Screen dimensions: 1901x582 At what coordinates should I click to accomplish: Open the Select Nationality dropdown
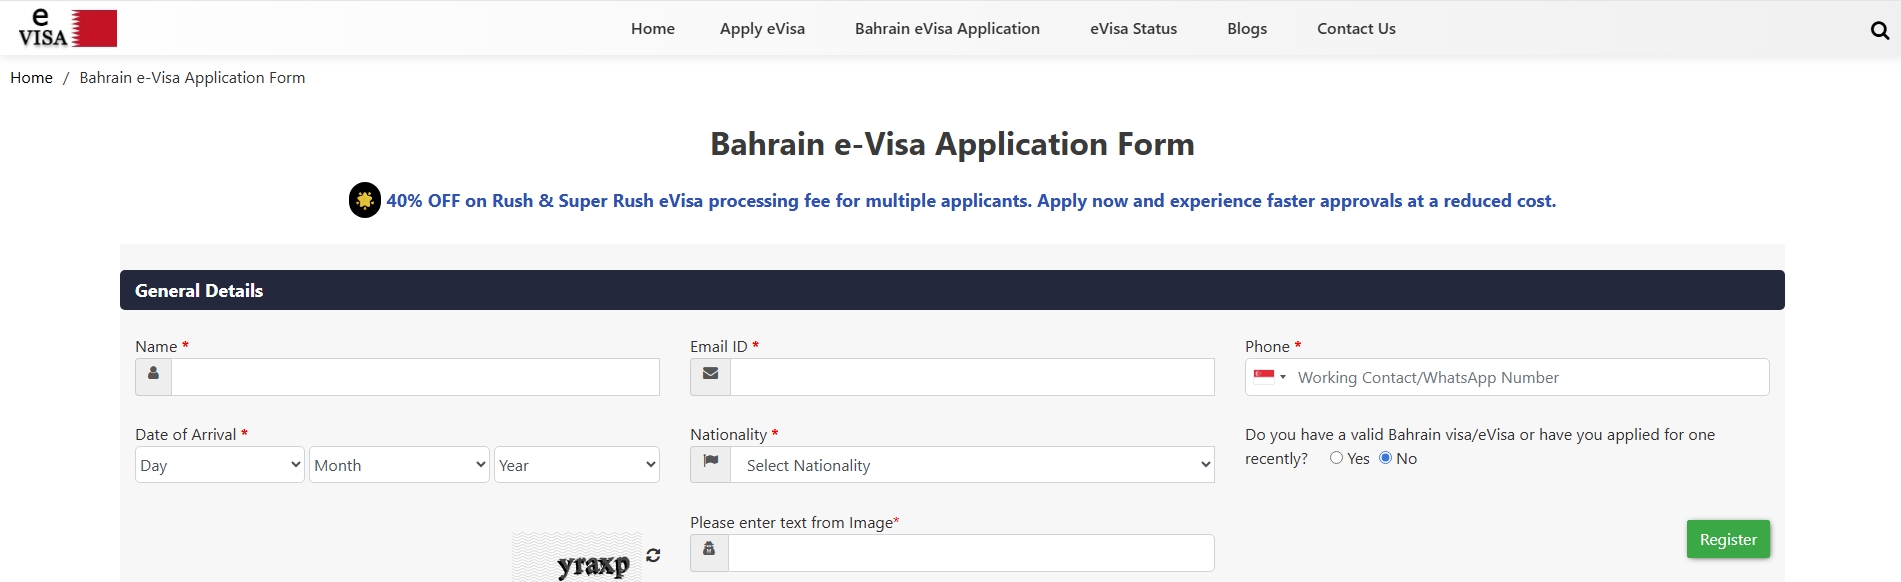972,465
